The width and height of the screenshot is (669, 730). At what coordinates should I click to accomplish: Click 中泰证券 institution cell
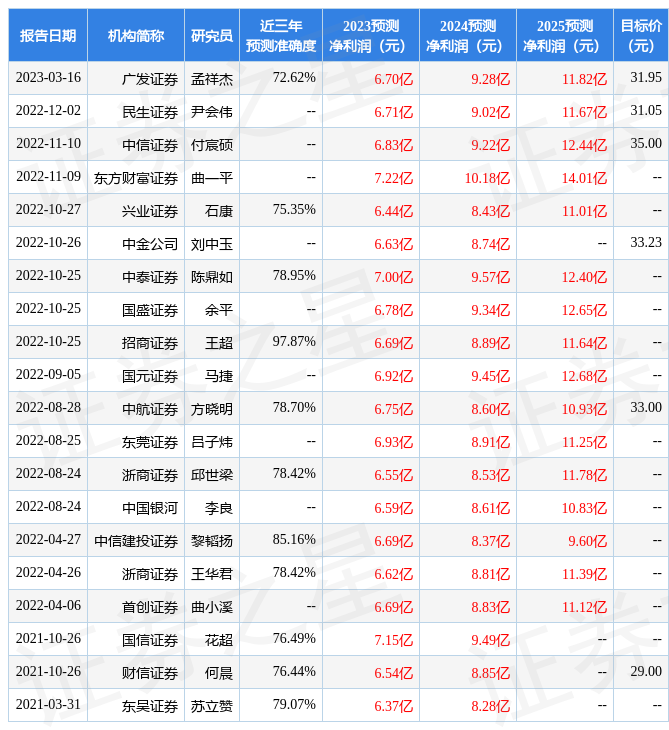coord(150,277)
